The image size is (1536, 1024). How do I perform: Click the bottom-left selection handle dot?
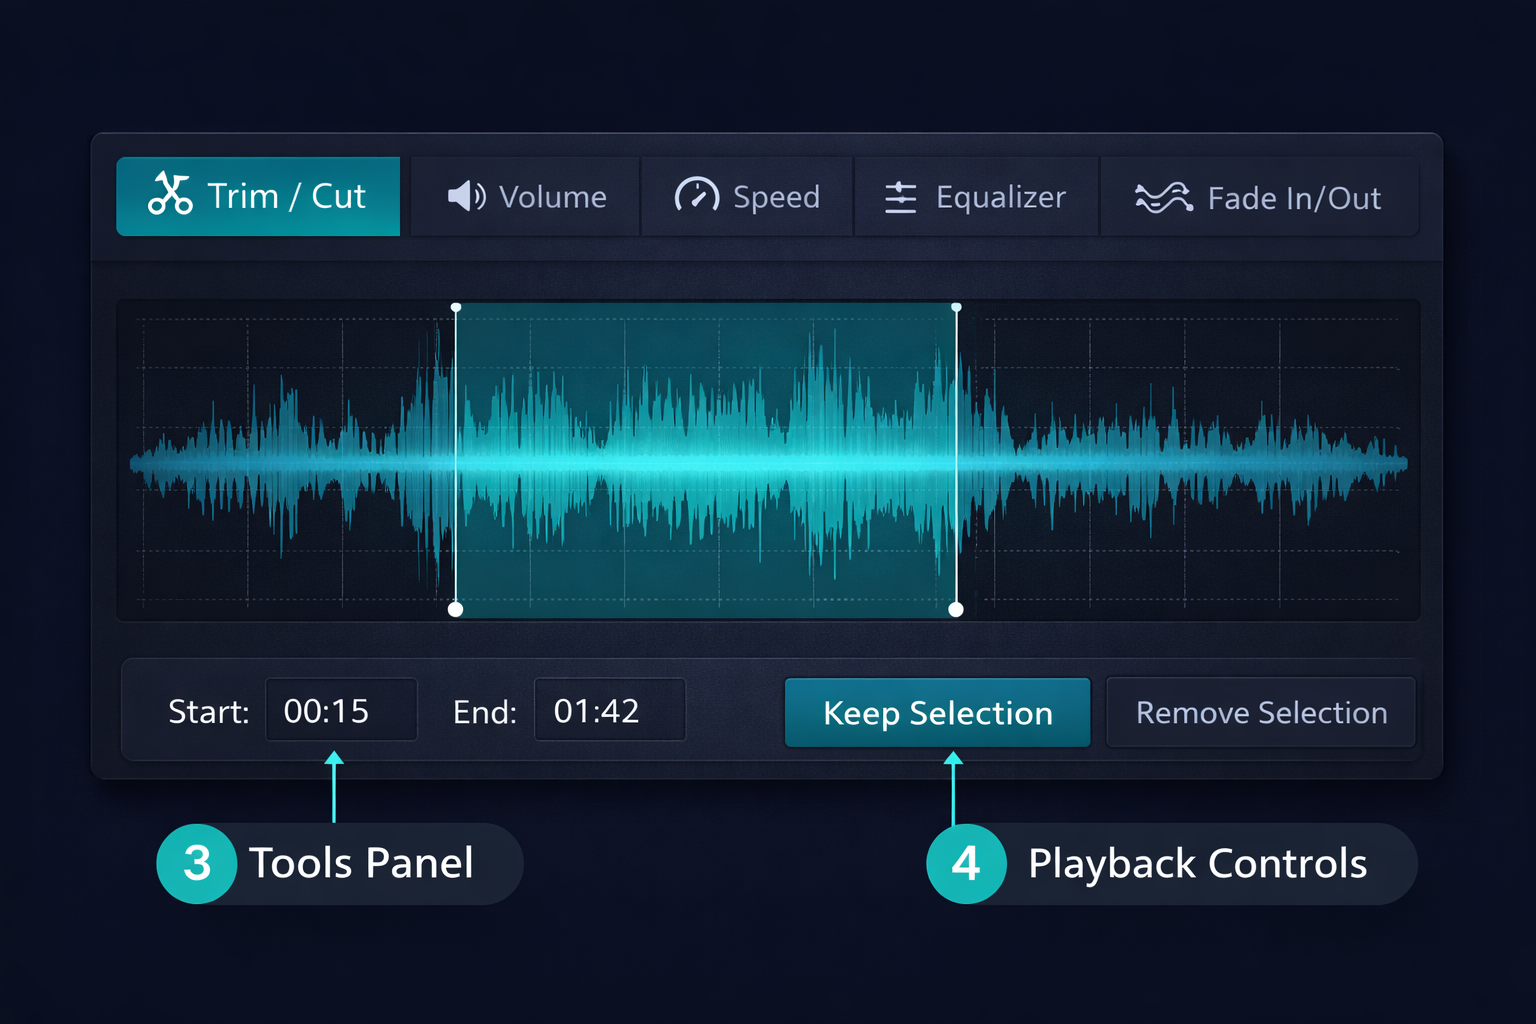[456, 608]
